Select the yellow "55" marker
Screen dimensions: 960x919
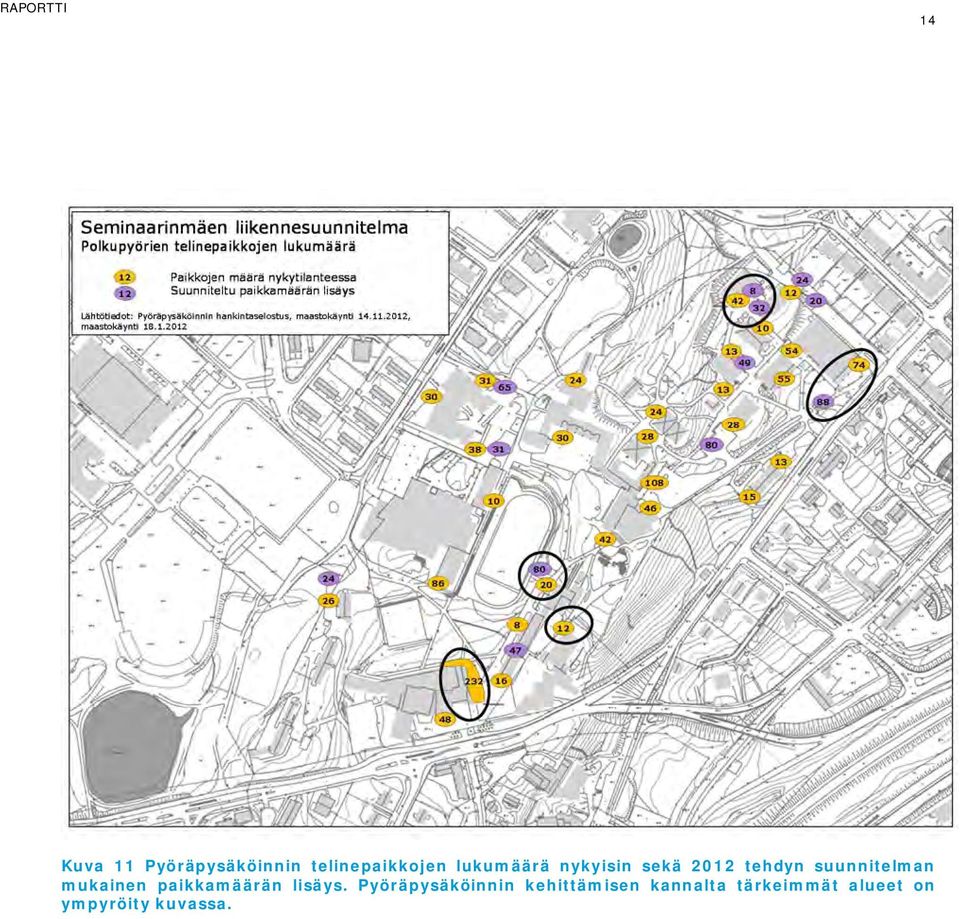784,379
